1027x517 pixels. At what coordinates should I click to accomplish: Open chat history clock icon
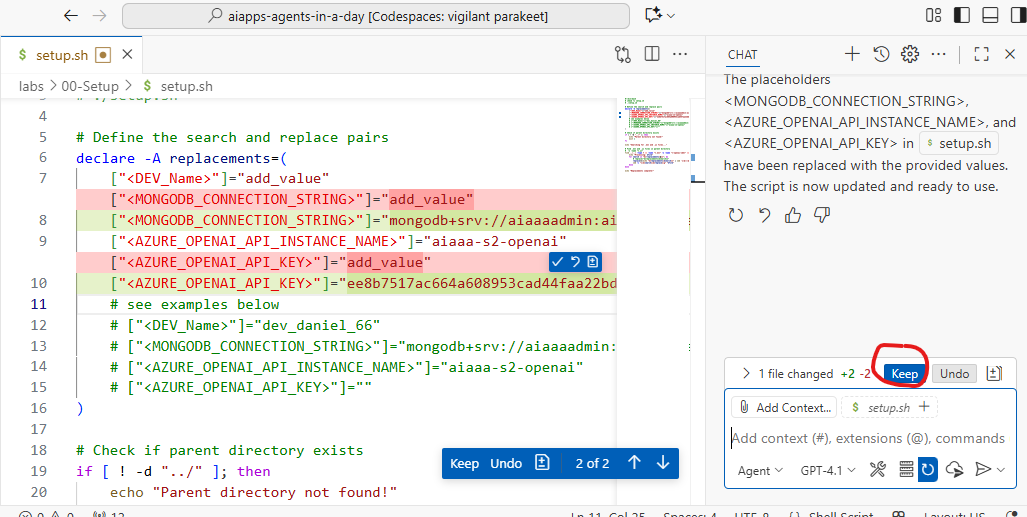point(881,54)
